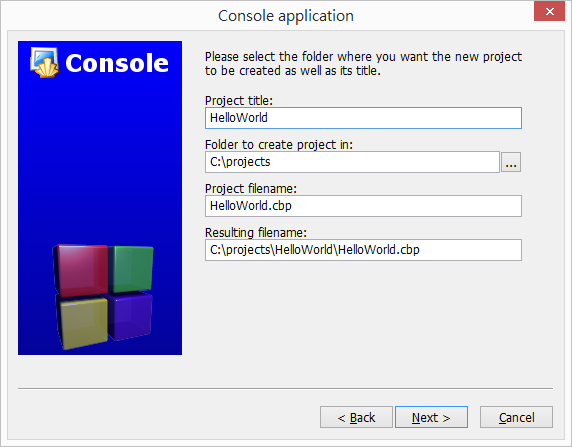Viewport: 572px width, 447px height.
Task: Go to next wizard page
Action: coord(431,417)
